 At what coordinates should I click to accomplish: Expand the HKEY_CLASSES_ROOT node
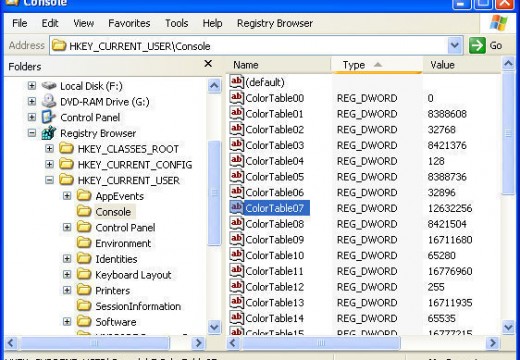click(x=49, y=149)
